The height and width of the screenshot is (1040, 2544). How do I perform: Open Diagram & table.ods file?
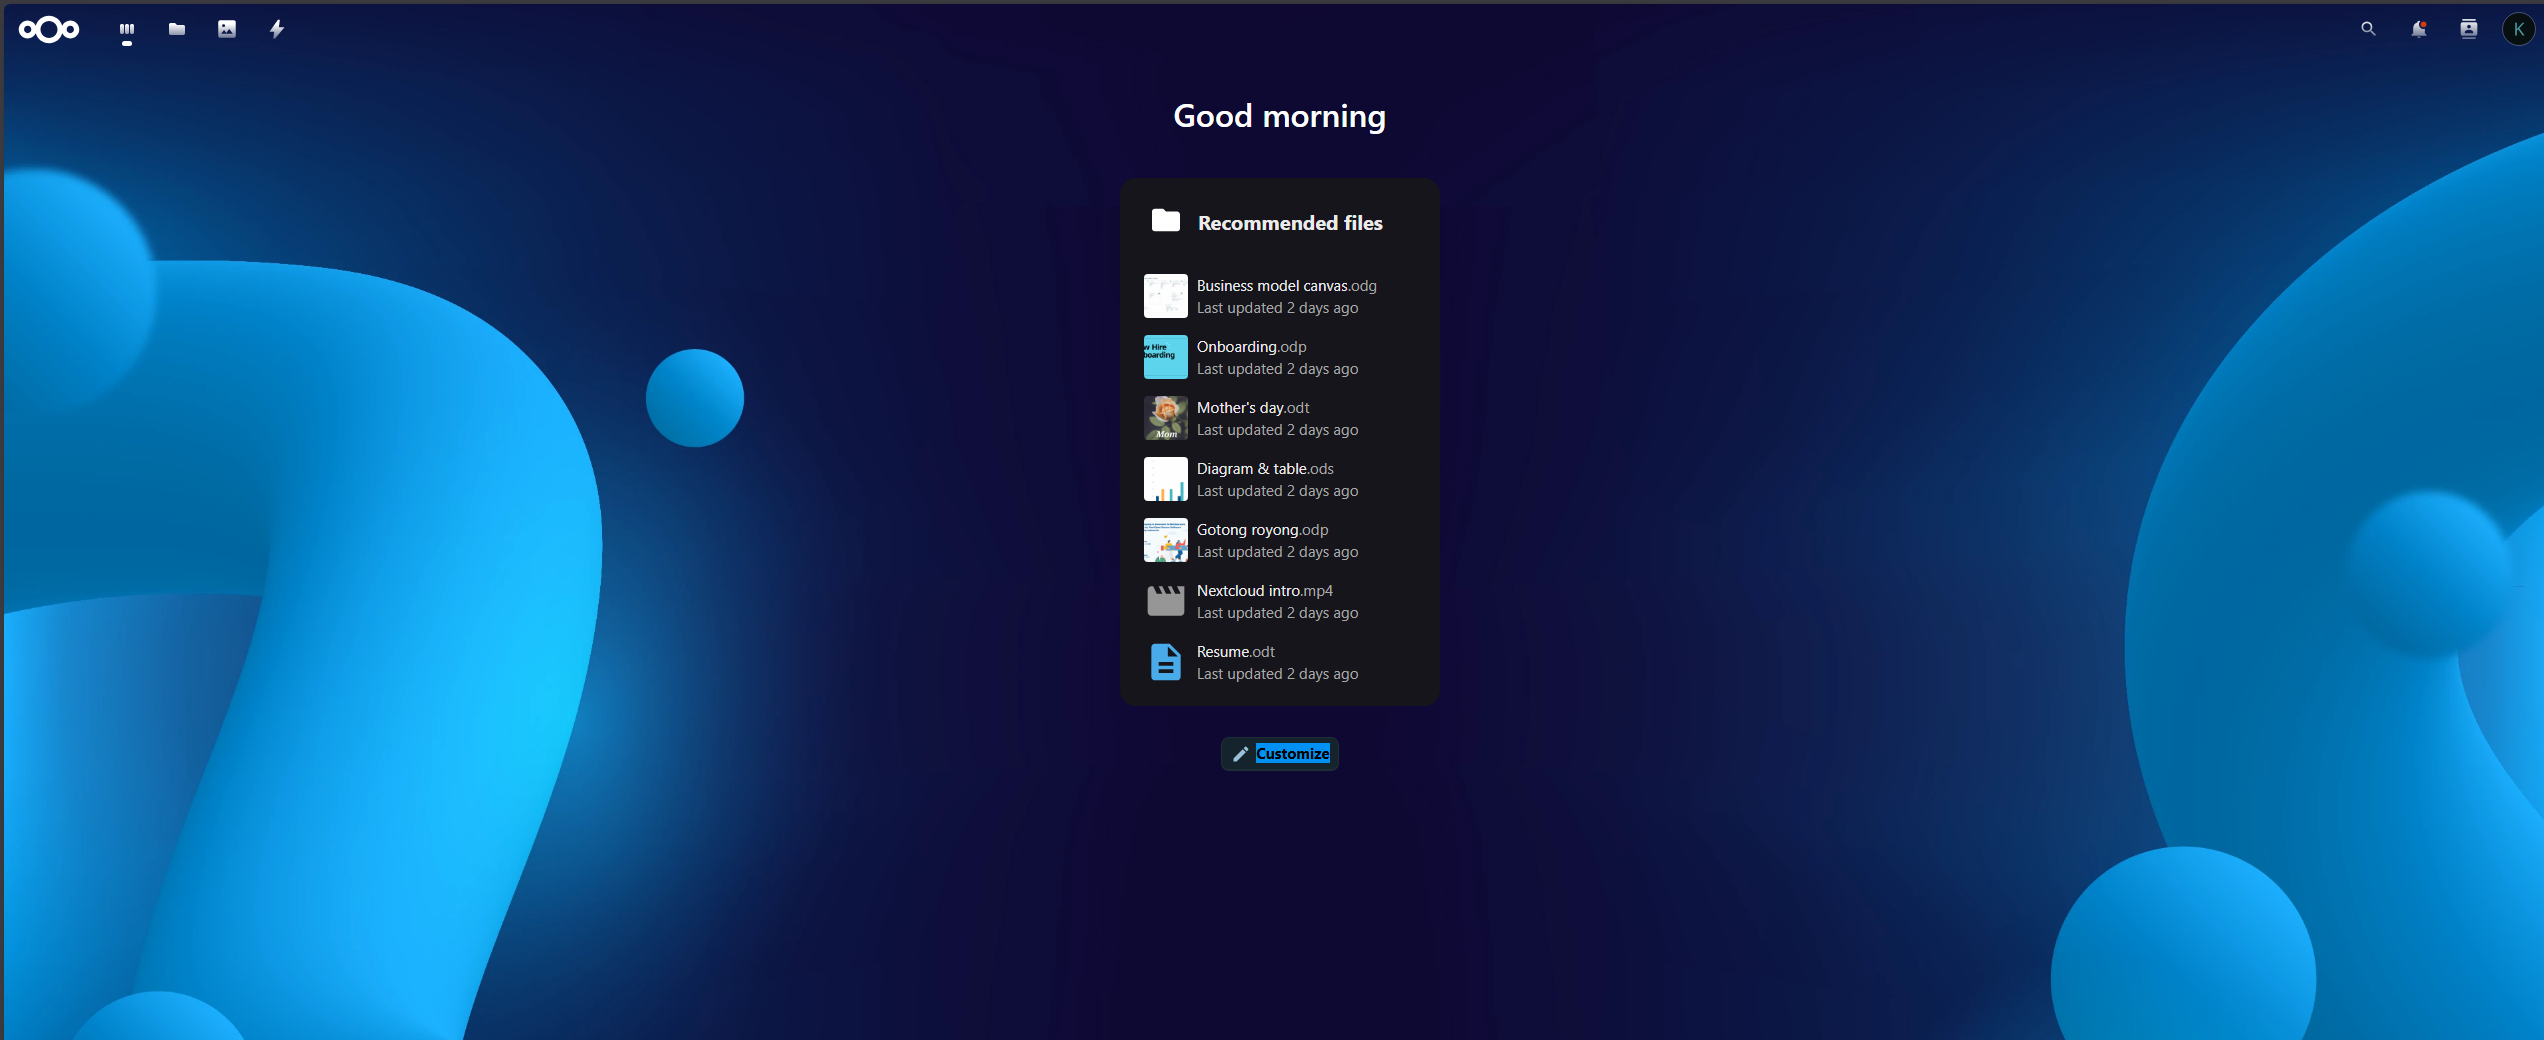click(1280, 479)
